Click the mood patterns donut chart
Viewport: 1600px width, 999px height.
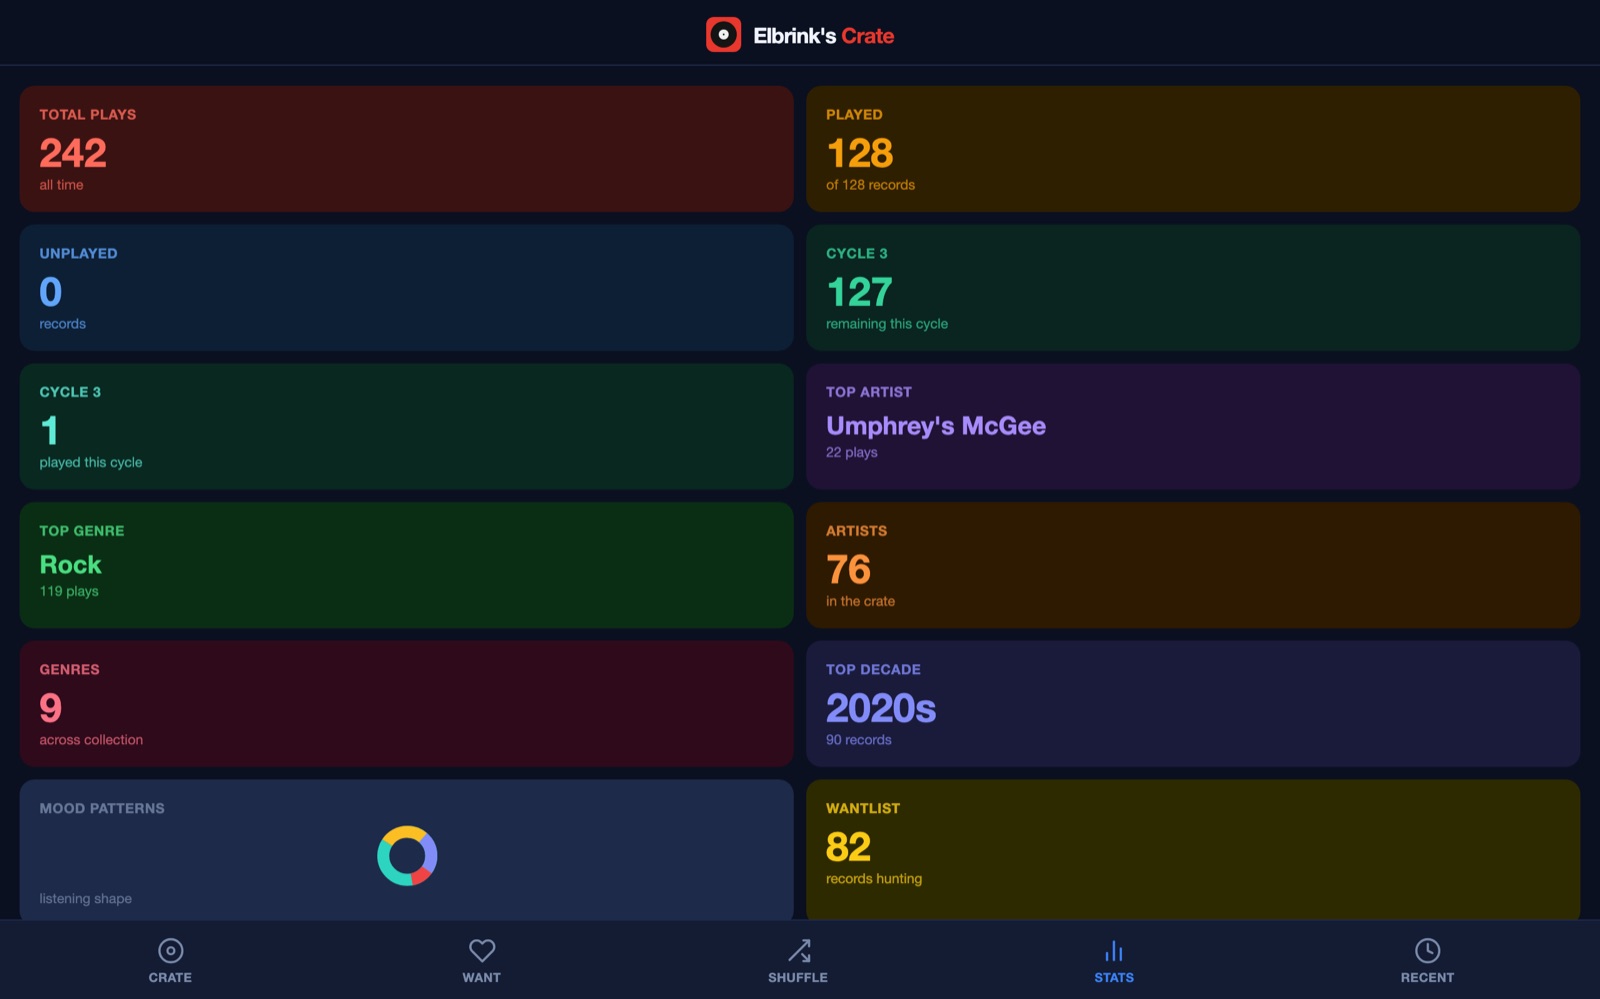pos(407,856)
